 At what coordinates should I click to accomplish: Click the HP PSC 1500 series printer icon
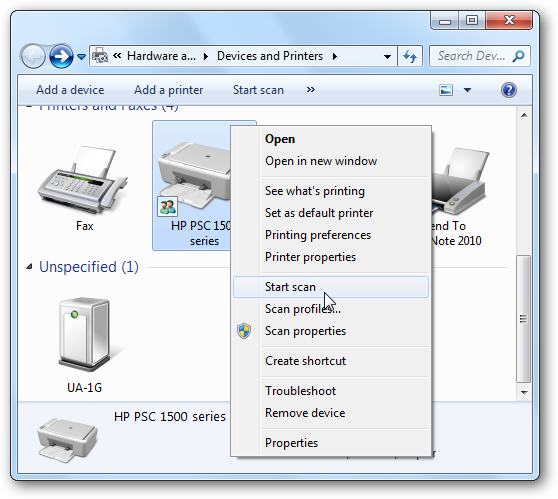[x=194, y=174]
